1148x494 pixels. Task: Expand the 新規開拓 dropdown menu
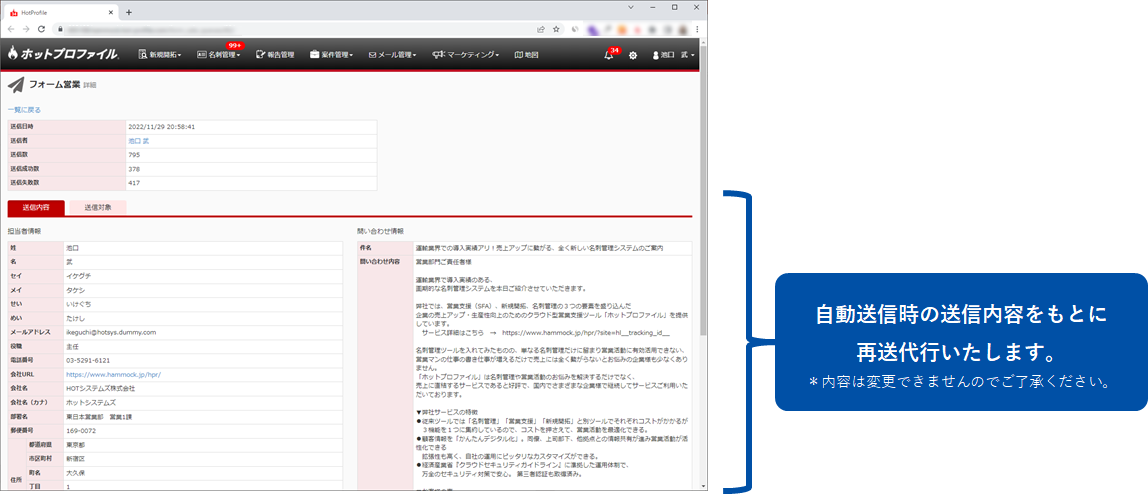click(159, 55)
